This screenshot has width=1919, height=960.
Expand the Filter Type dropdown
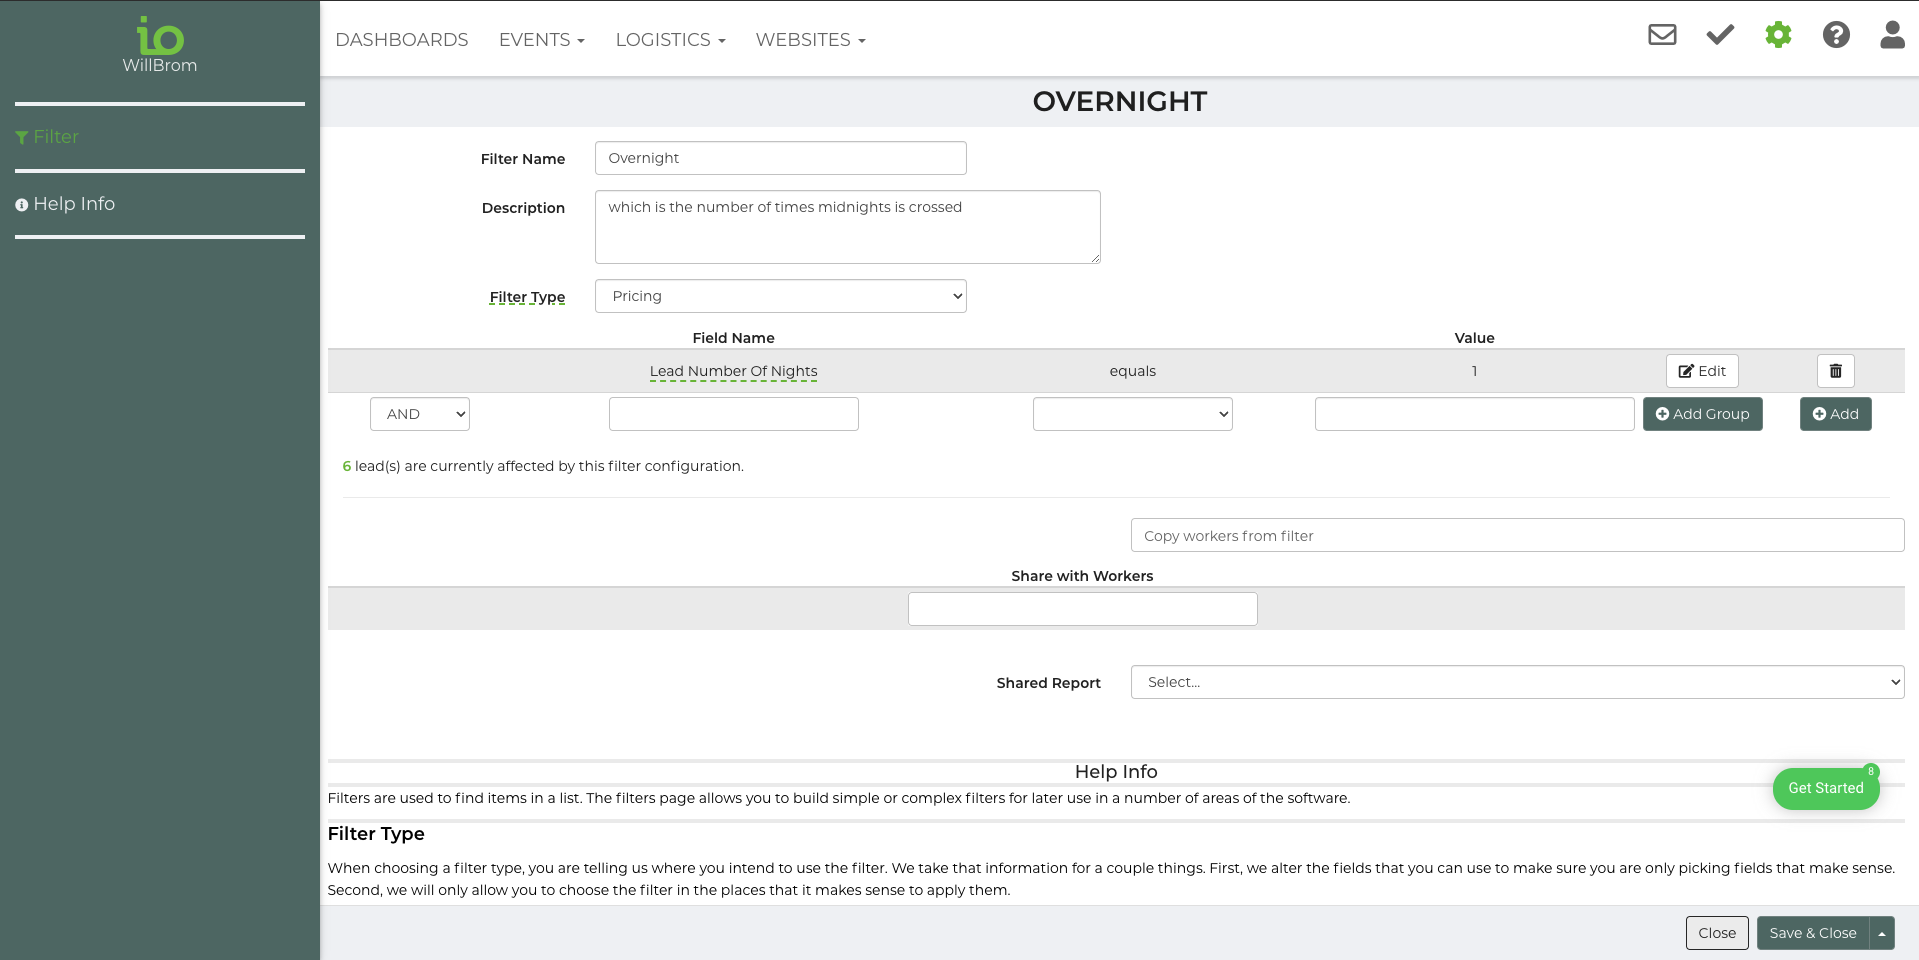780,296
